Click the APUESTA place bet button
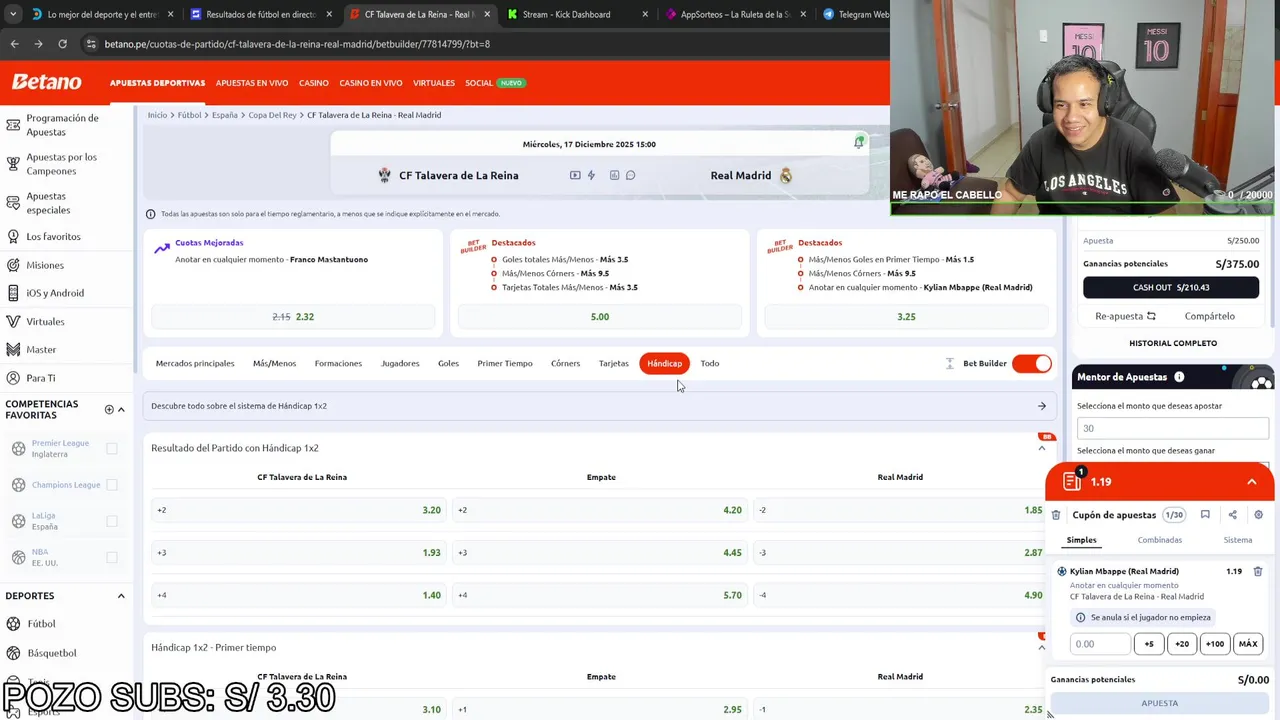1280x720 pixels. click(1160, 703)
